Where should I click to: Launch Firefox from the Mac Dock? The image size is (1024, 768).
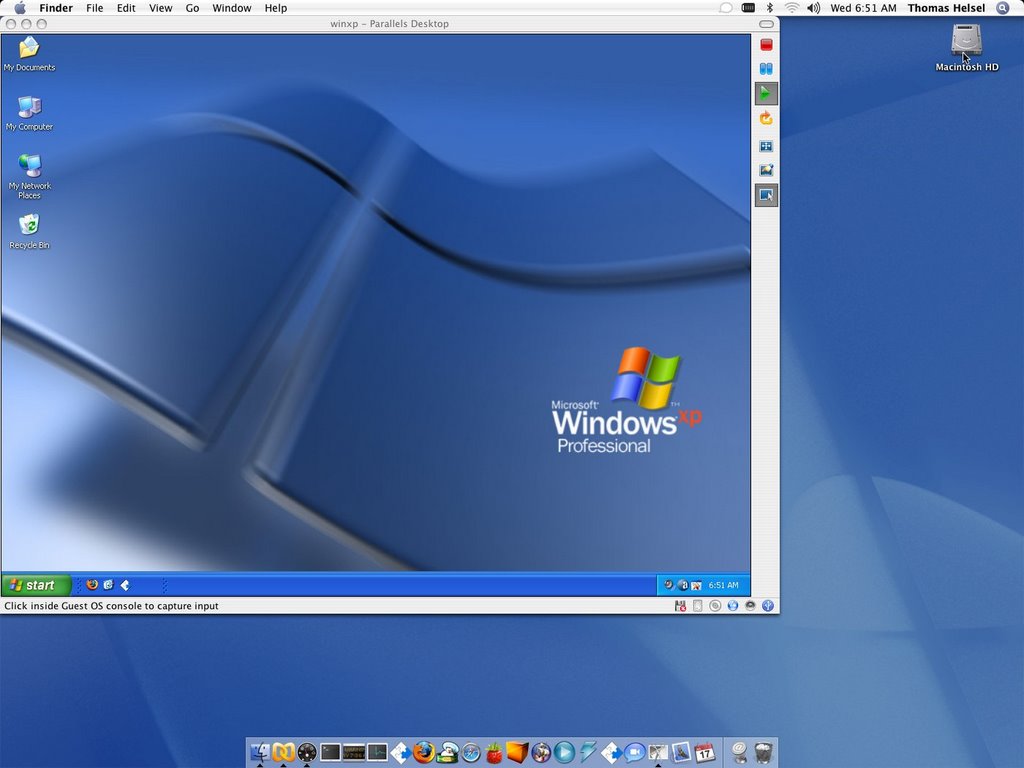pos(424,752)
